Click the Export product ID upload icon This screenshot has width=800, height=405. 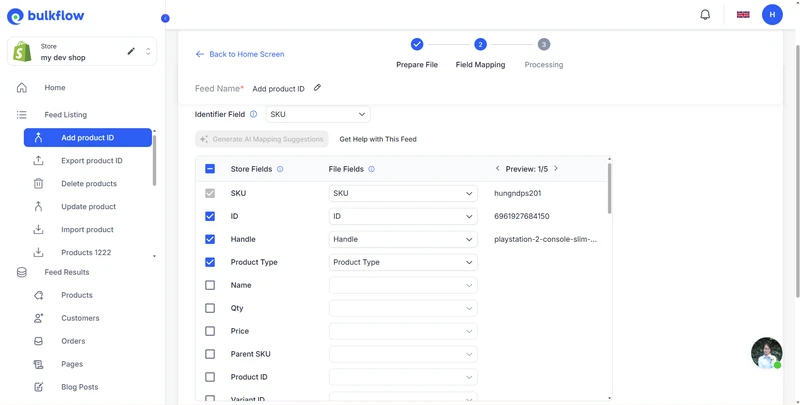click(x=38, y=161)
